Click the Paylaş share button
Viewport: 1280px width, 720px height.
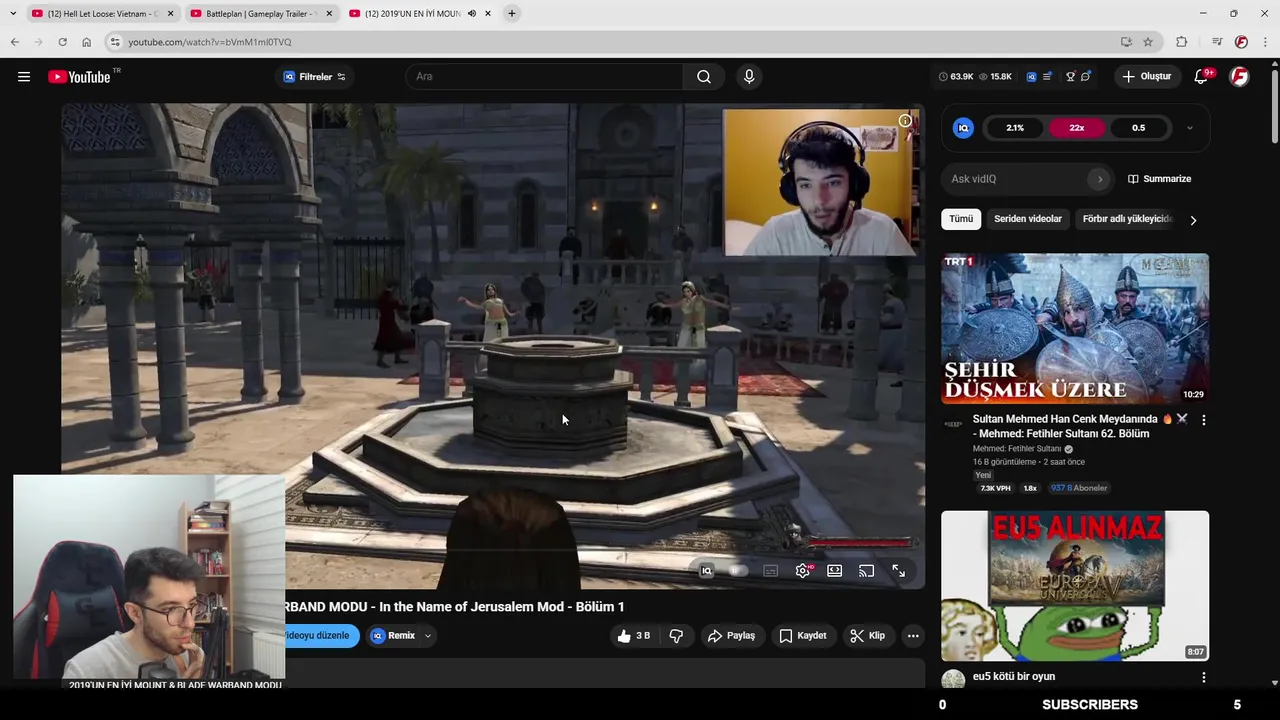pos(731,636)
